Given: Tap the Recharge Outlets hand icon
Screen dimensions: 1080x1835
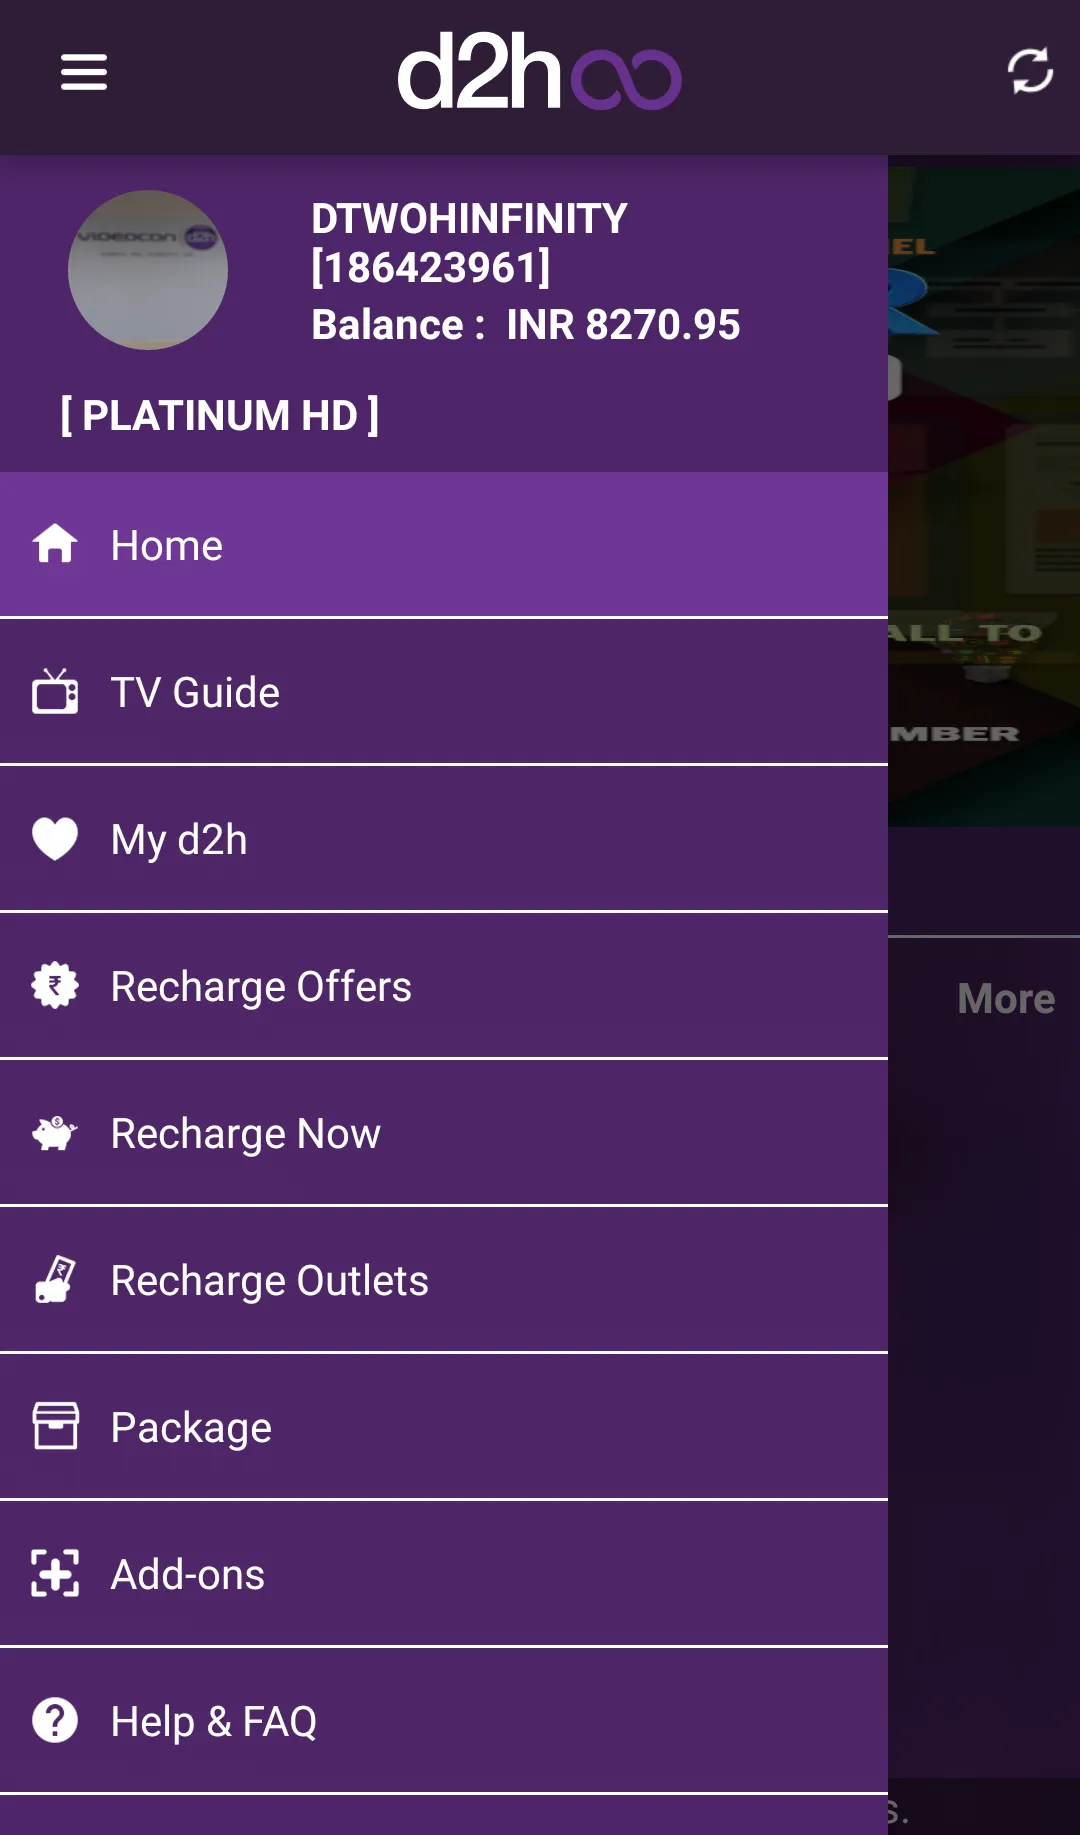Looking at the screenshot, I should 55,1279.
